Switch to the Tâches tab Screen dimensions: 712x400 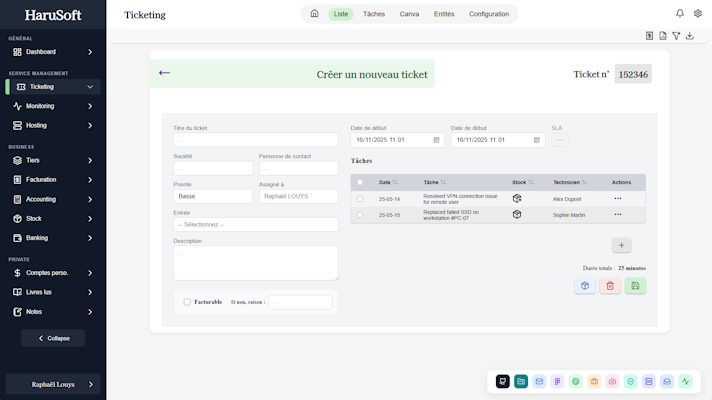coord(374,14)
